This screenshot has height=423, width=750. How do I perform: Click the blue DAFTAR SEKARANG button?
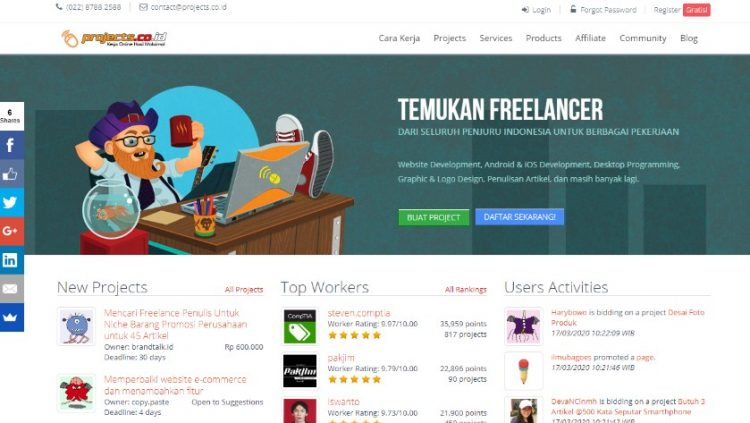pos(519,217)
